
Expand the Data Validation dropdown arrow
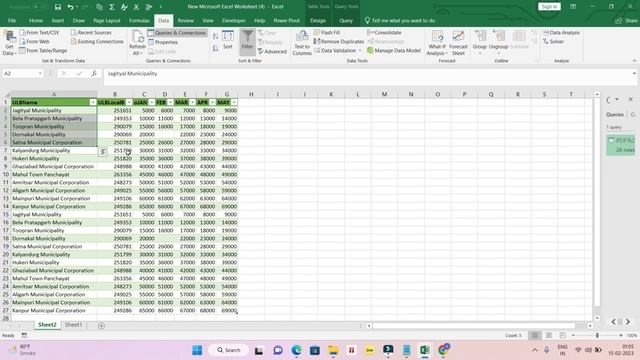pos(360,51)
